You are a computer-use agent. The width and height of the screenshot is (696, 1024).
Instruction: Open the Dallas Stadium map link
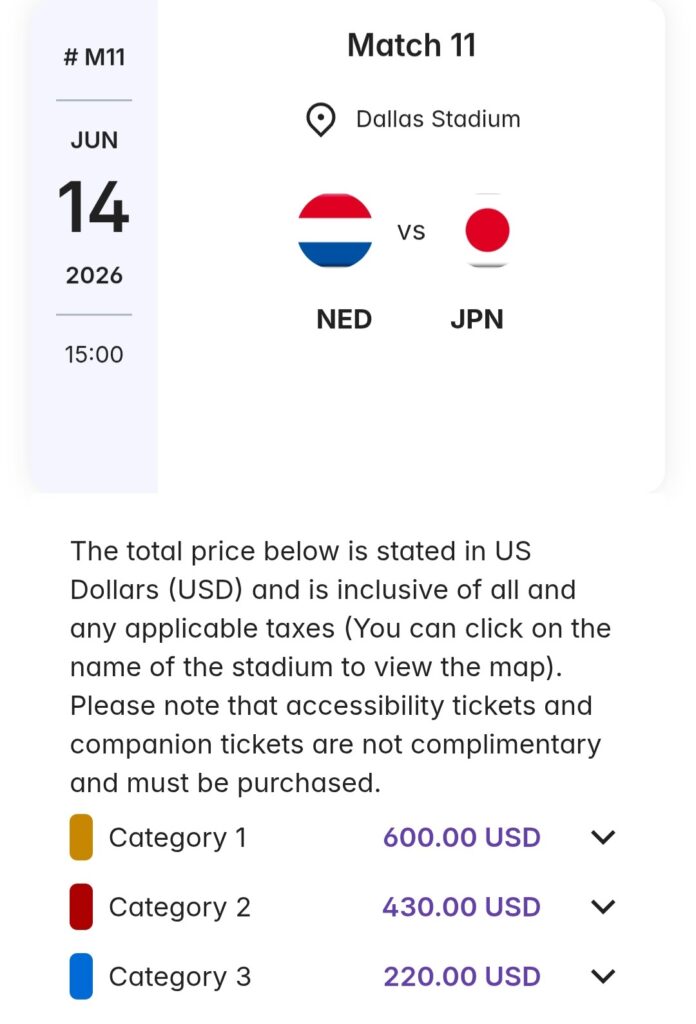coord(438,120)
